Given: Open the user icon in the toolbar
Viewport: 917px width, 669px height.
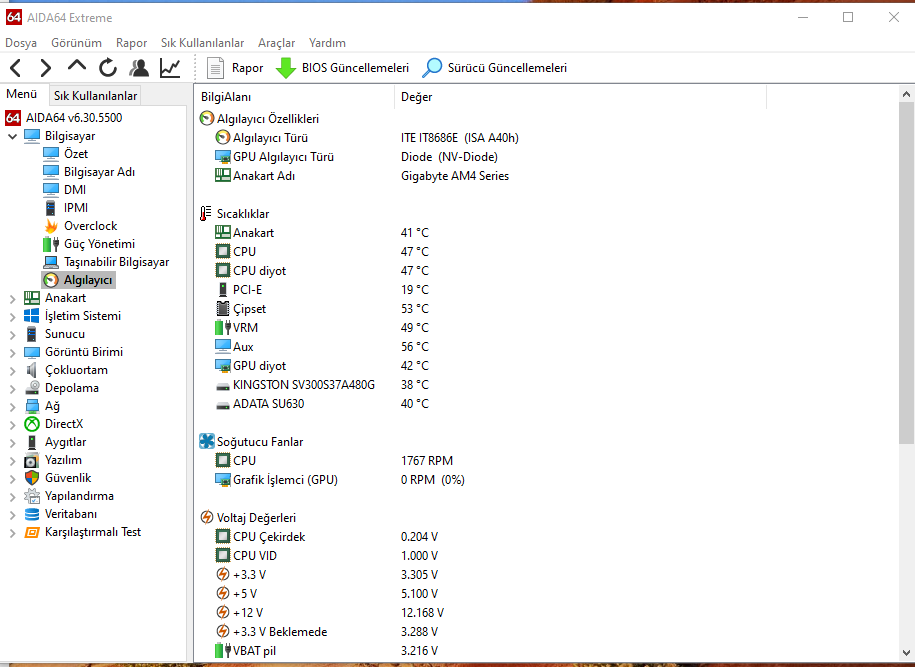Looking at the screenshot, I should tap(139, 68).
